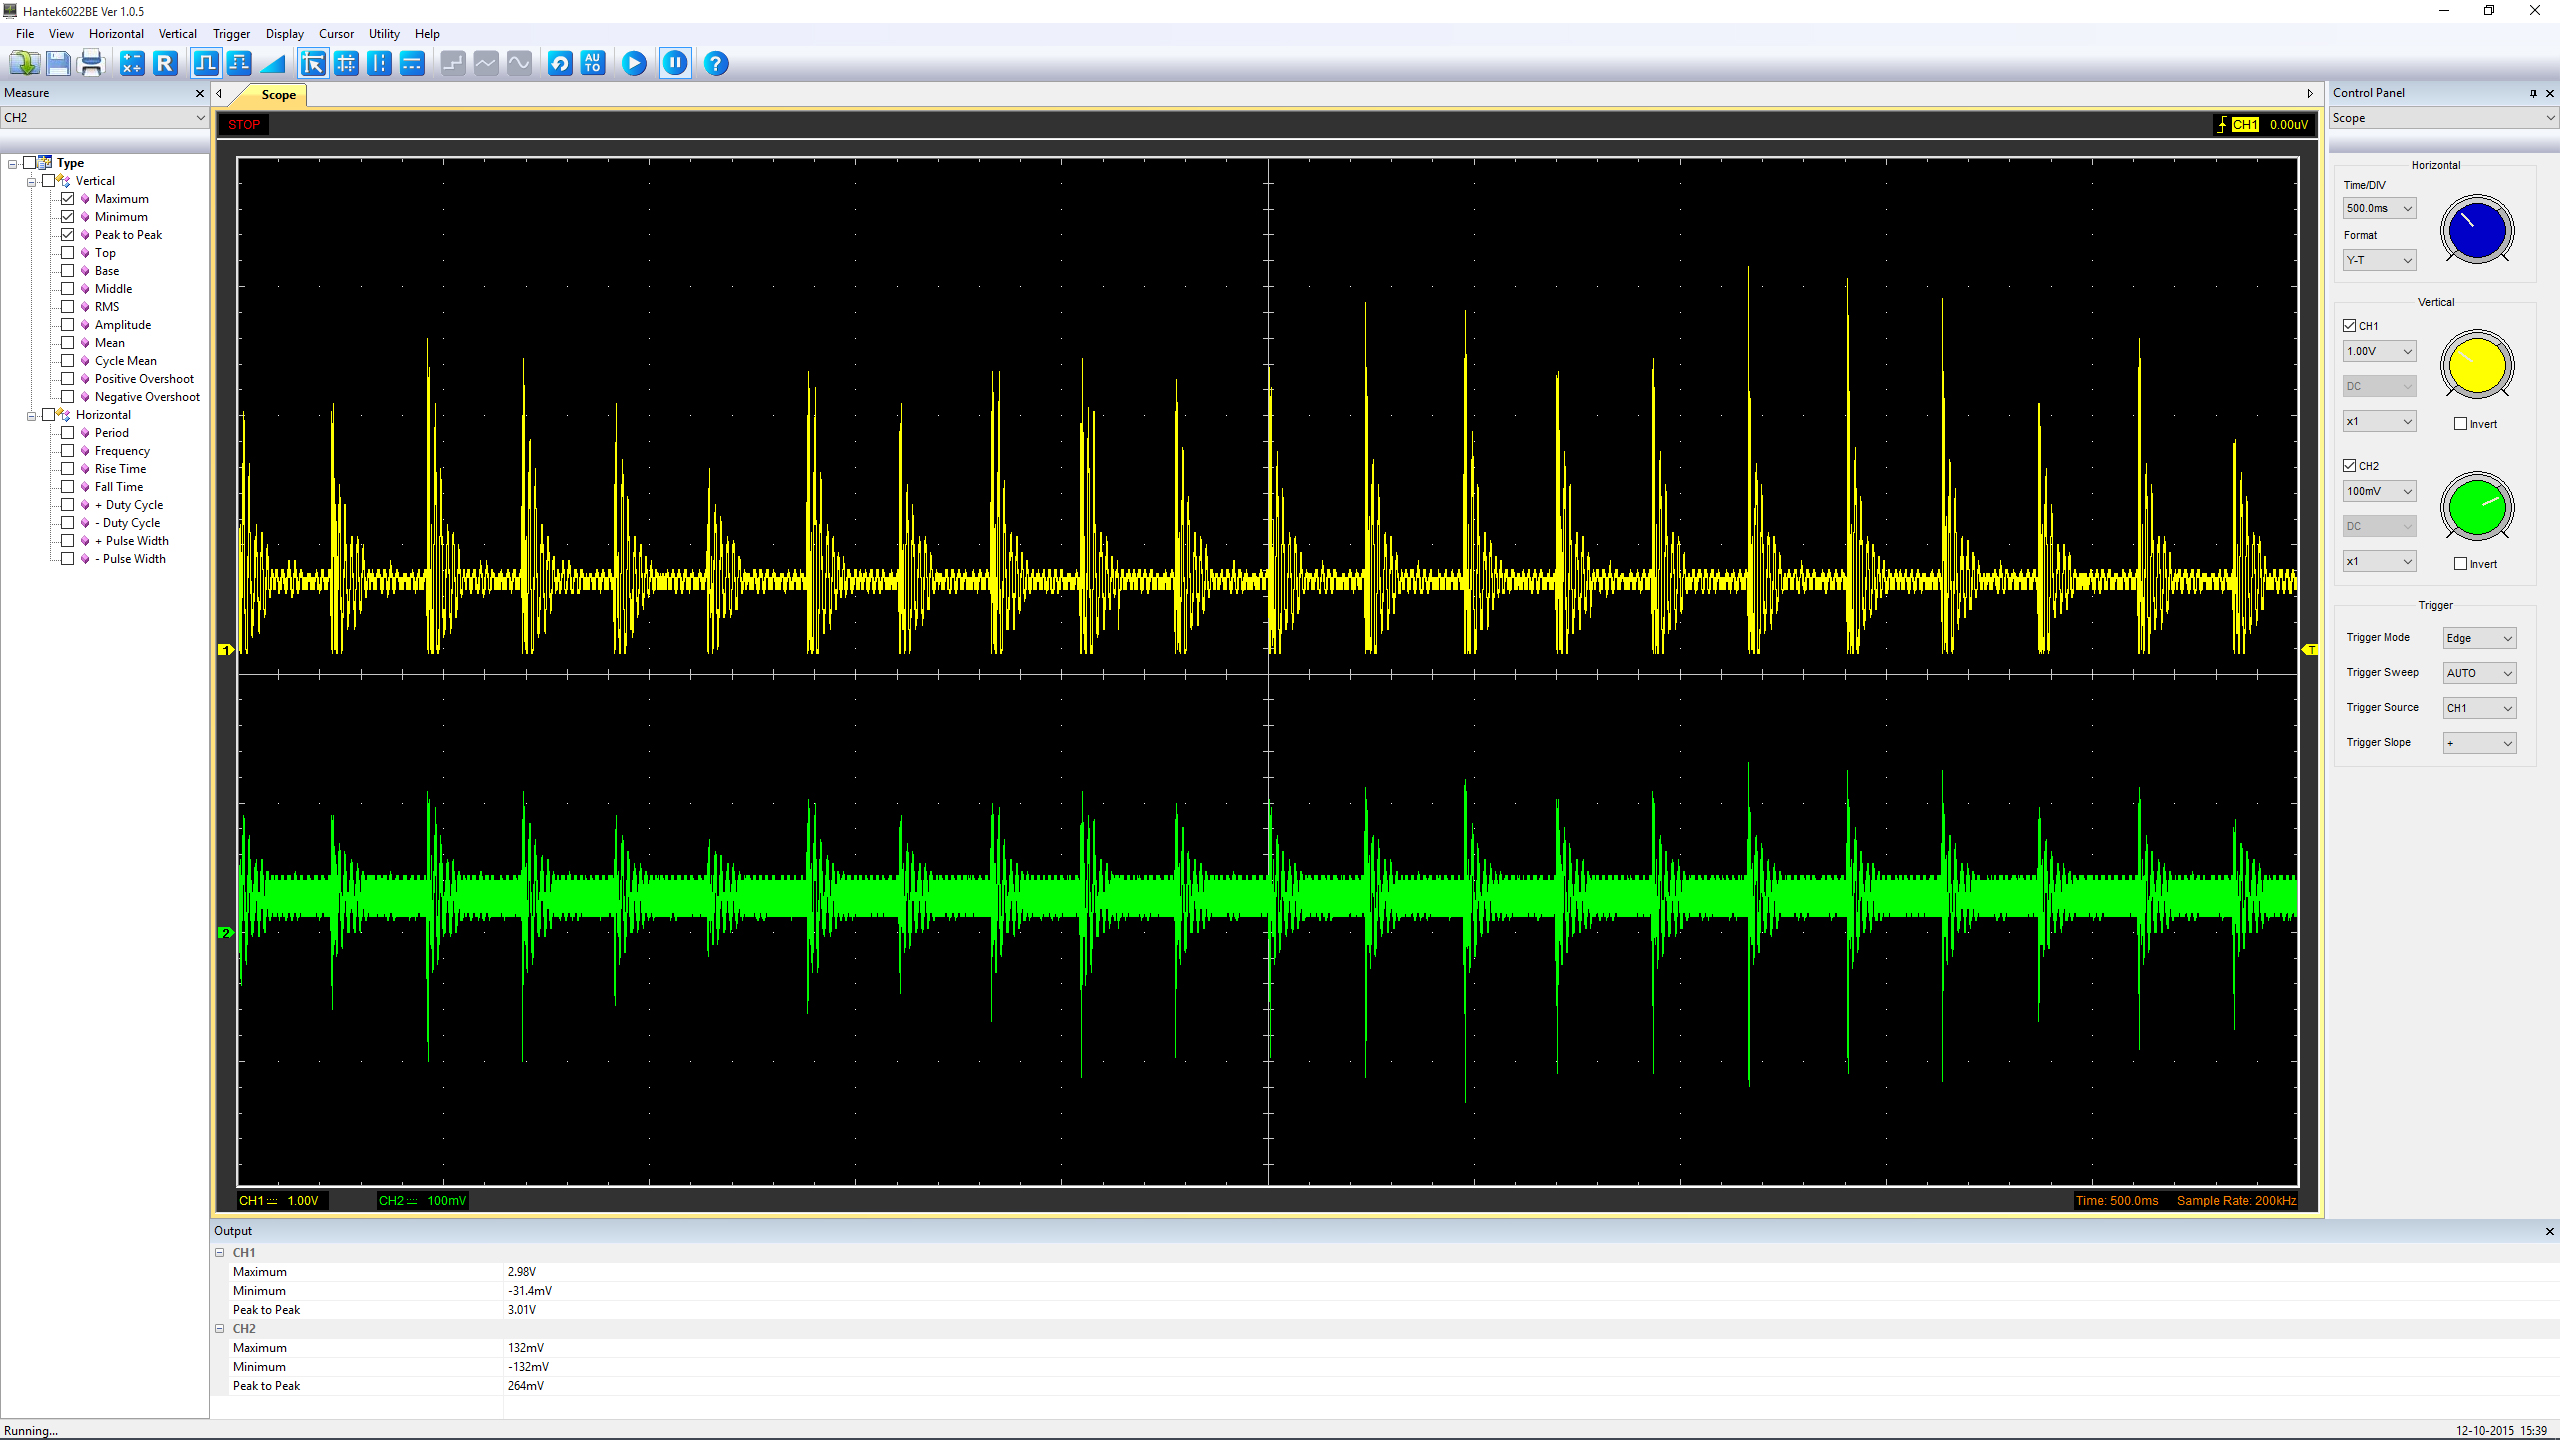The height and width of the screenshot is (1440, 2560).
Task: Click the Reference waveform 'R' icon
Action: click(165, 64)
